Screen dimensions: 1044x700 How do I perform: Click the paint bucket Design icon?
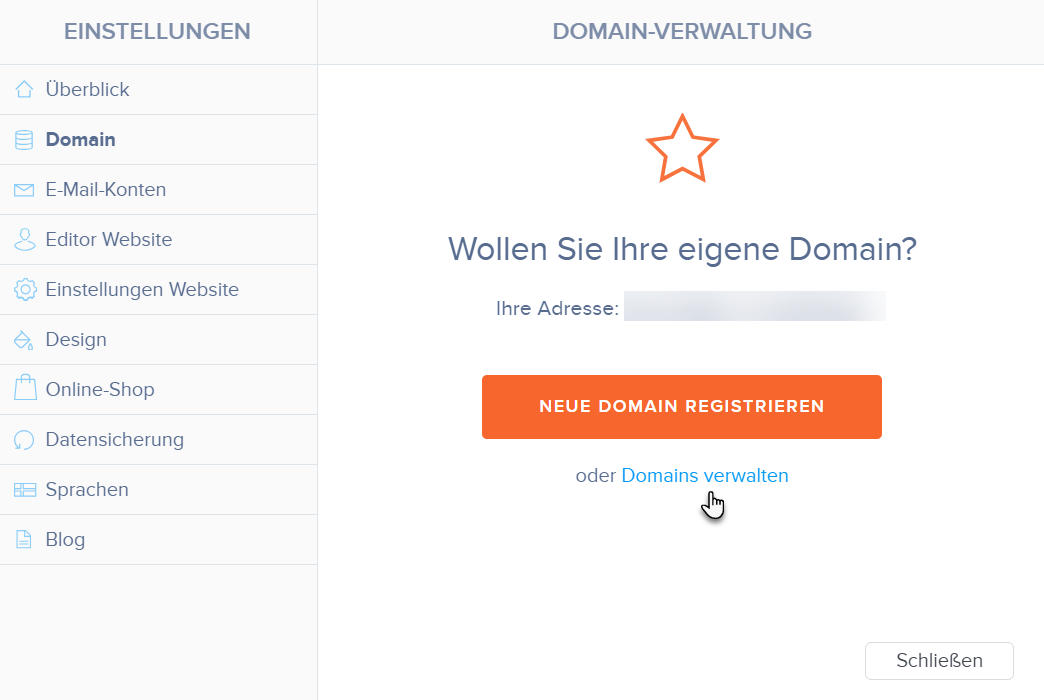[x=25, y=340]
